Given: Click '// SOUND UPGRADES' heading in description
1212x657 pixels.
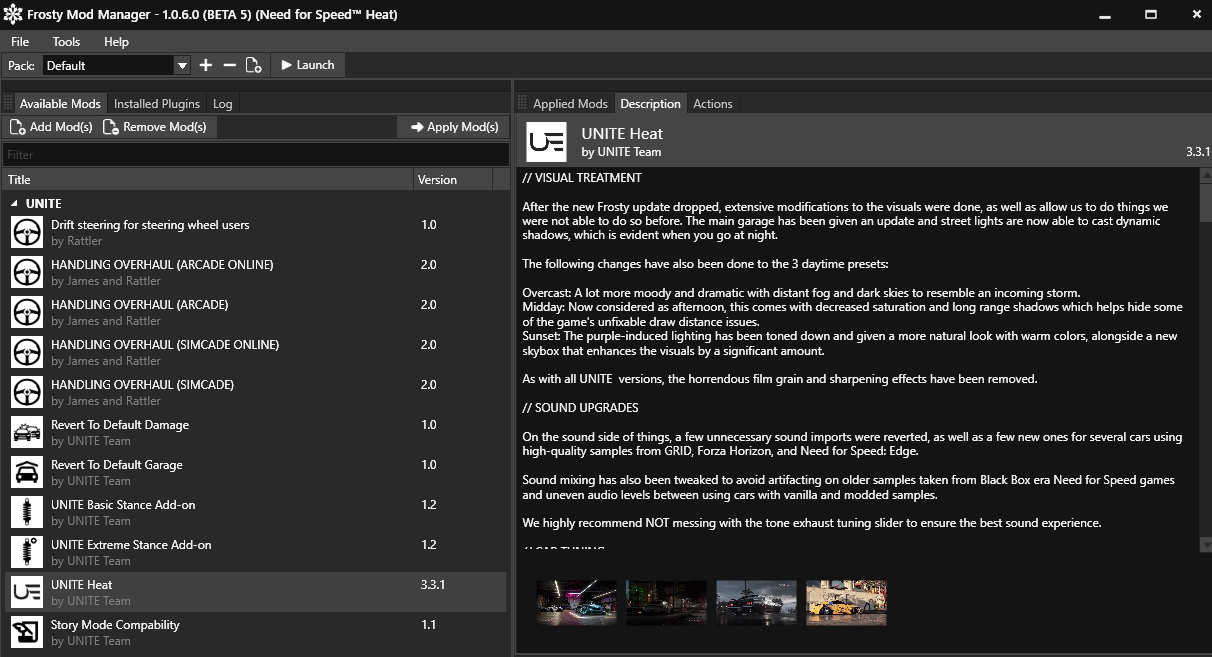Looking at the screenshot, I should point(580,408).
